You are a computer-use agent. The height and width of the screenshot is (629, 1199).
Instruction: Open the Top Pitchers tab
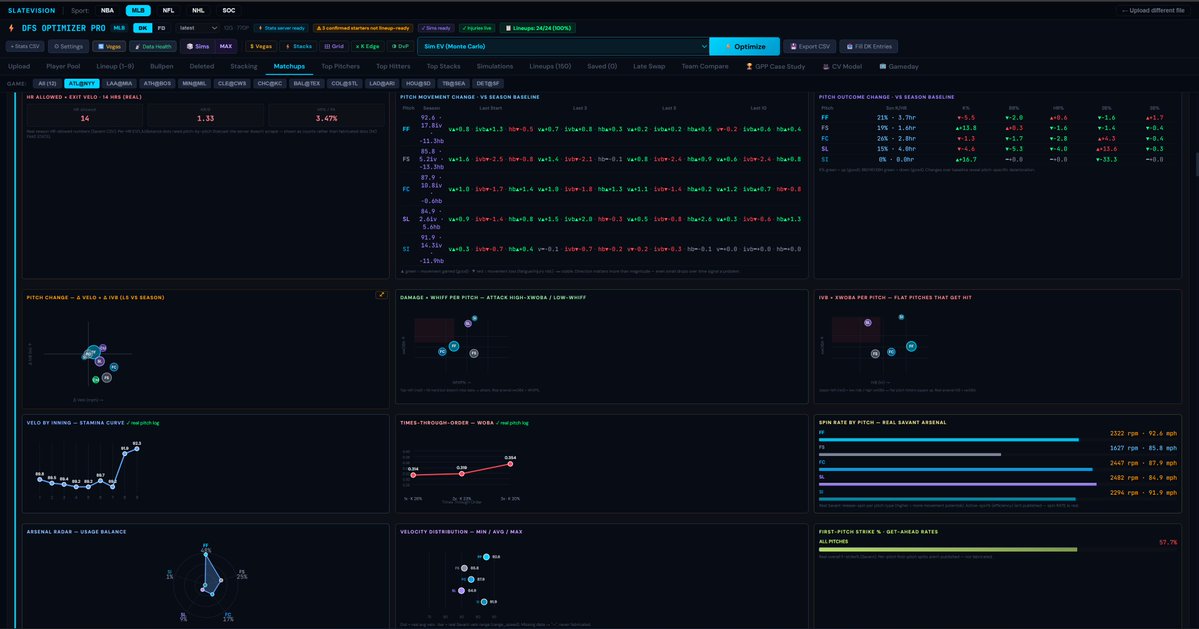(x=340, y=66)
